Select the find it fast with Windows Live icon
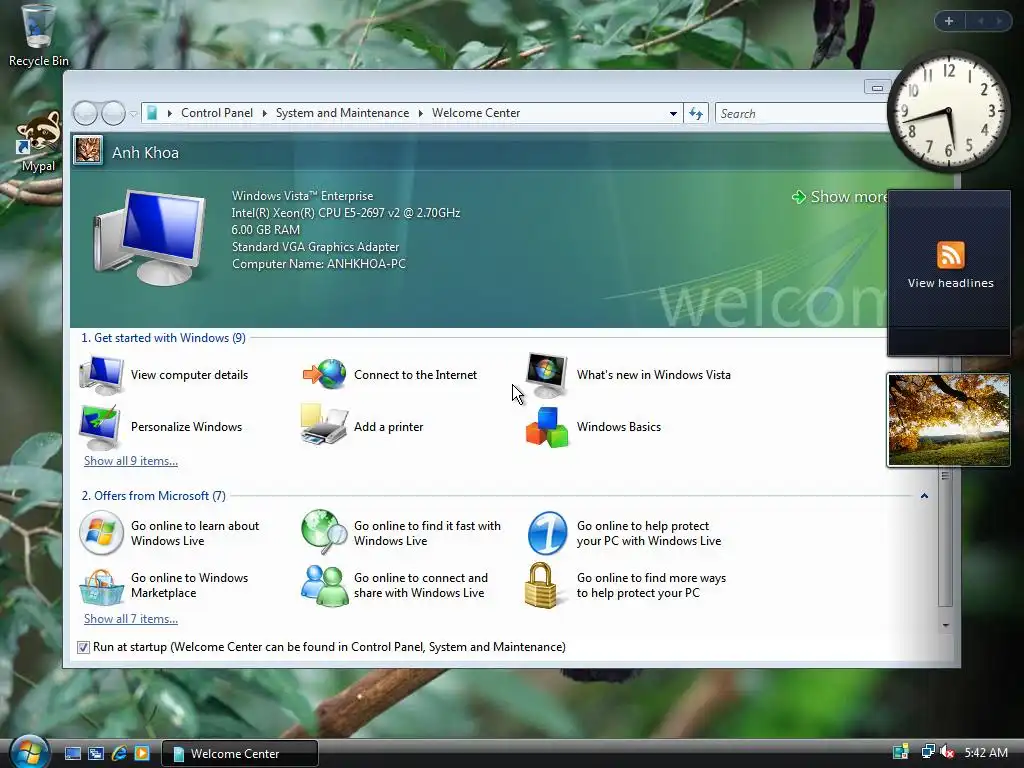The image size is (1024, 768). click(x=325, y=532)
